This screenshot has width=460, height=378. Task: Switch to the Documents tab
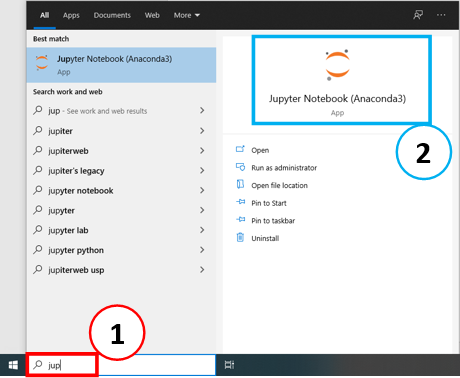tap(112, 15)
